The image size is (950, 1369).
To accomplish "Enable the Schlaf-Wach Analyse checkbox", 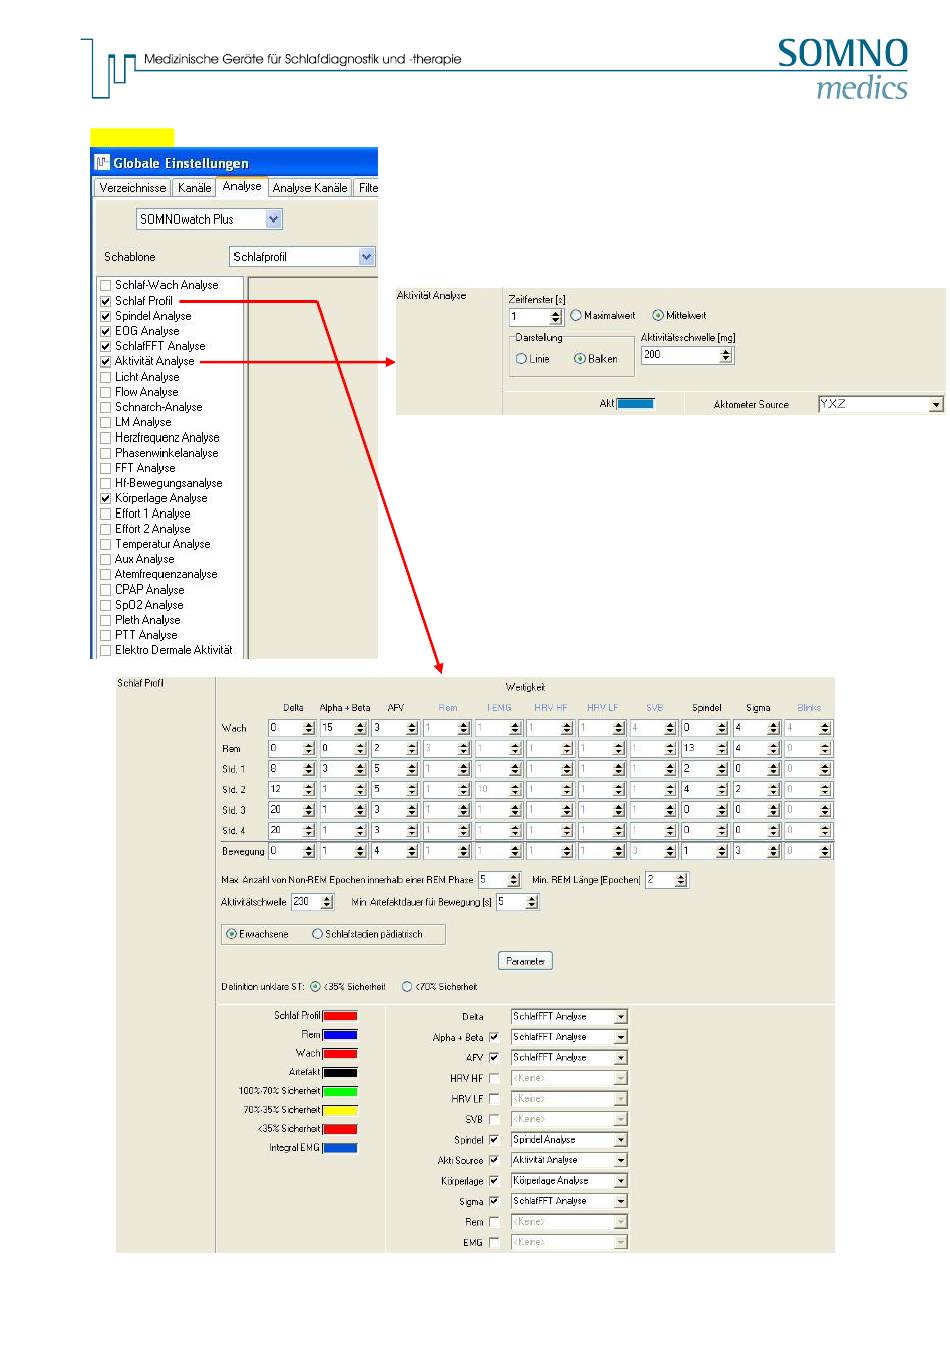I will tap(105, 285).
